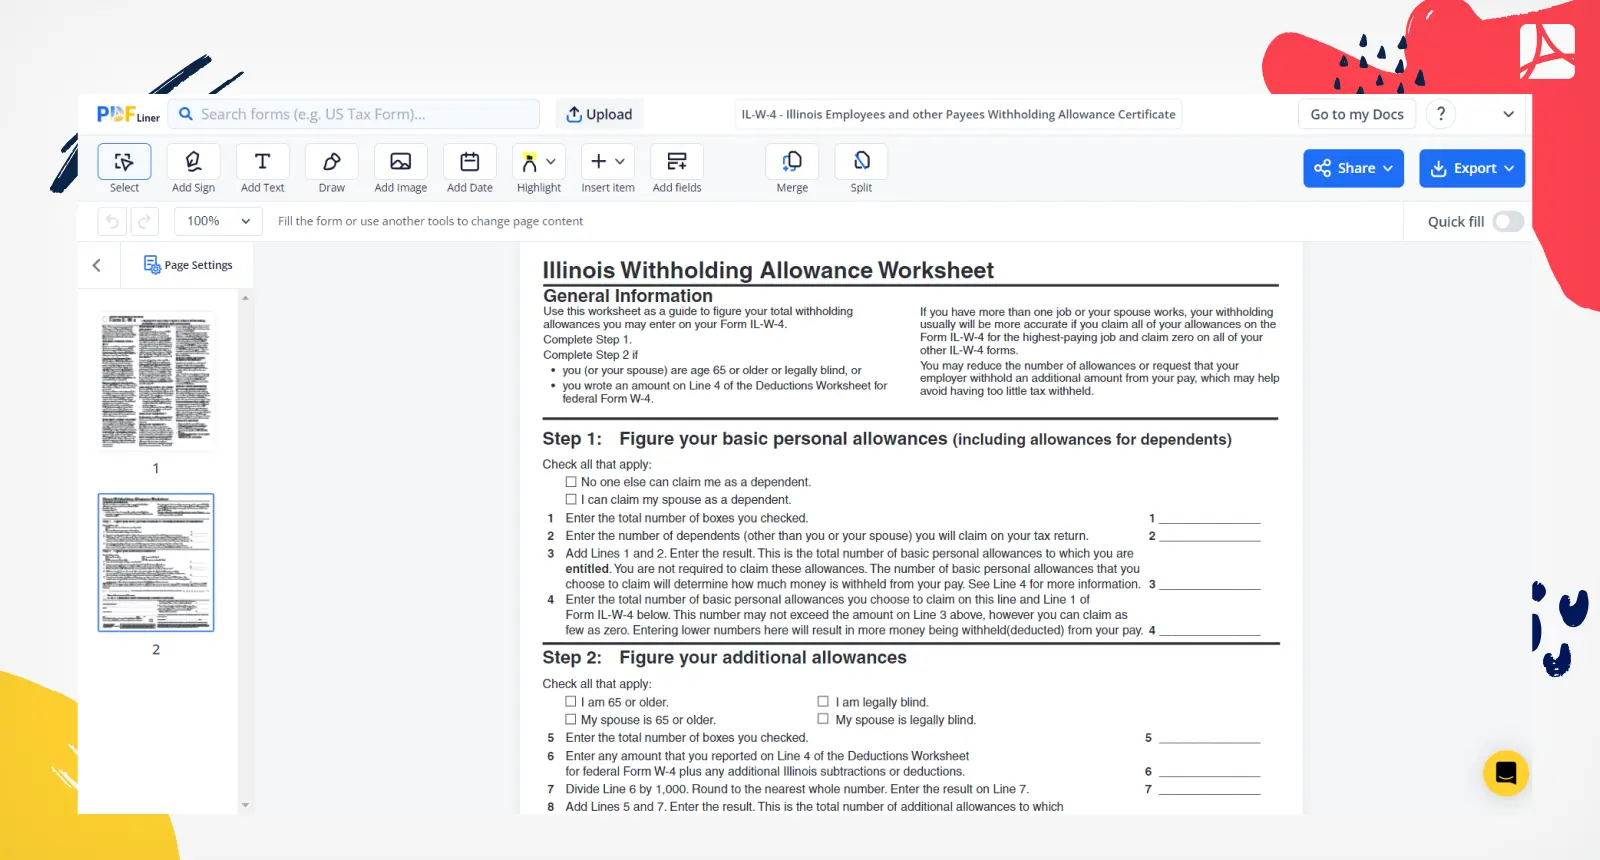Check 'My spouse is legally blind'
1600x860 pixels.
(x=823, y=719)
